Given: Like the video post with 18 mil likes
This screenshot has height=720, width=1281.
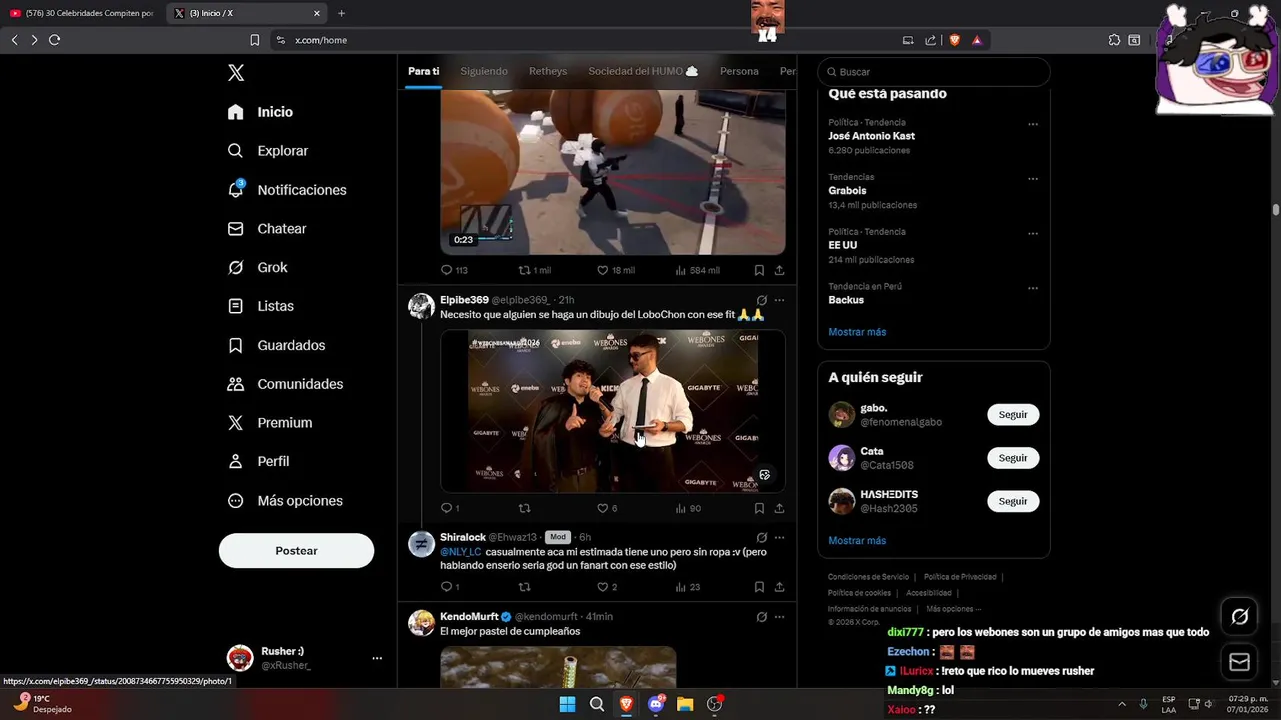Looking at the screenshot, I should tap(615, 270).
